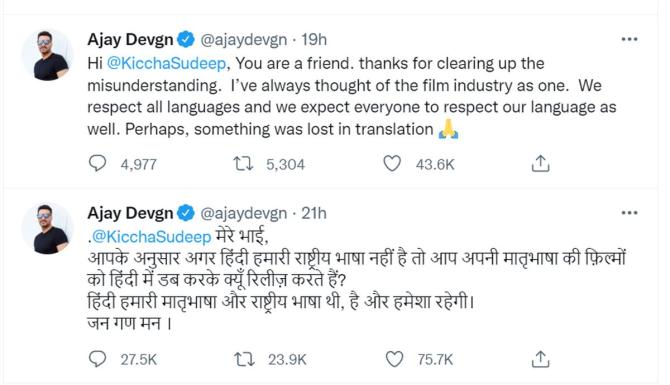Click Ajay Devgn name on the 21h tweet

130,213
